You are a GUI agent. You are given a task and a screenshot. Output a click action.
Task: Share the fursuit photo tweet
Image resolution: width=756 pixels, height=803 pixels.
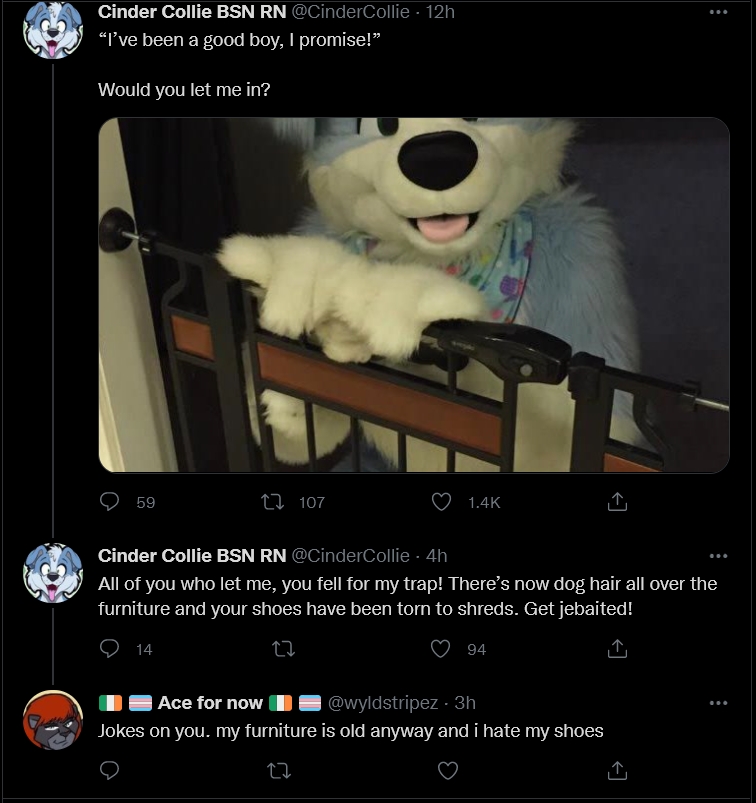click(x=617, y=502)
